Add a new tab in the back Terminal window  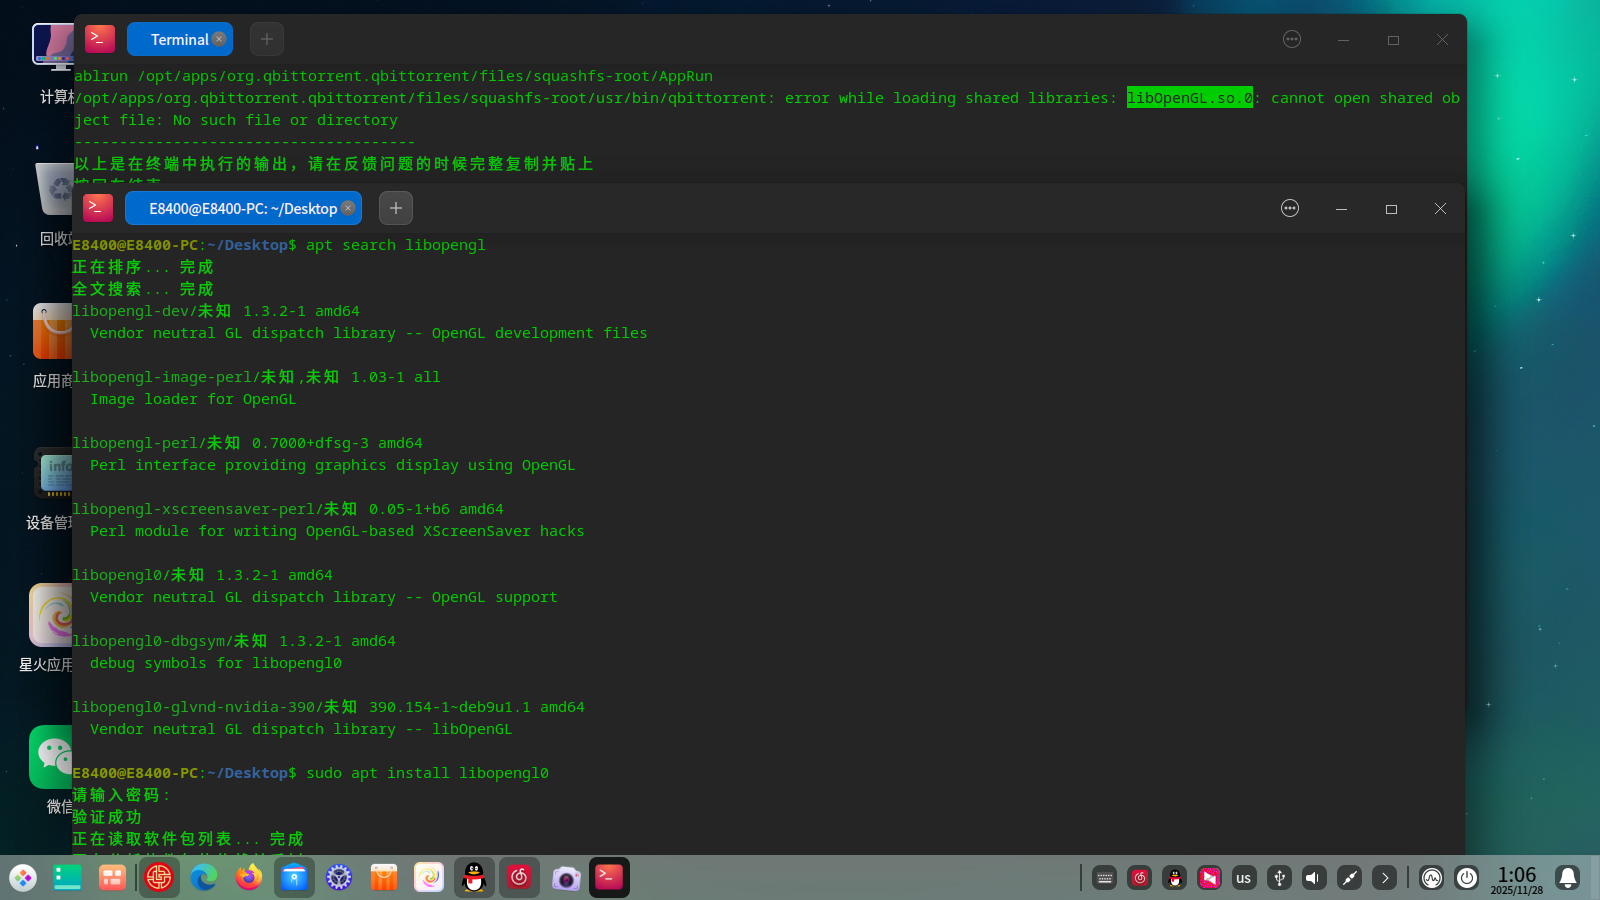[267, 39]
